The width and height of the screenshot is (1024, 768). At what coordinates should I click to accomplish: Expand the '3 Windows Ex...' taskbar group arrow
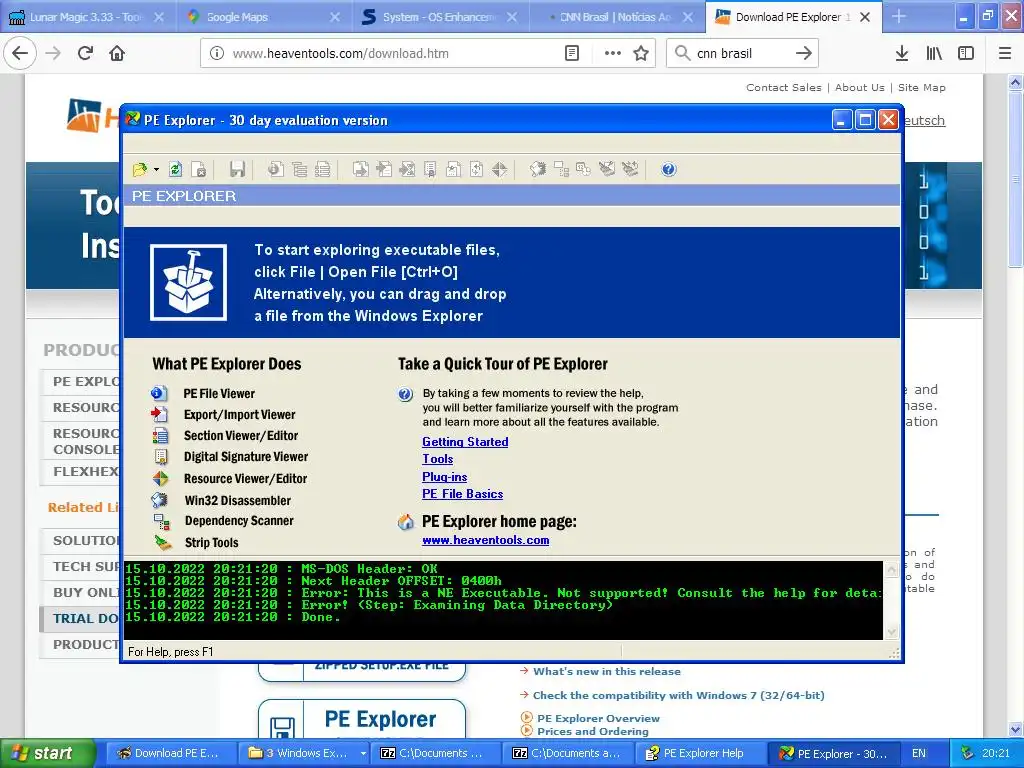pos(363,753)
